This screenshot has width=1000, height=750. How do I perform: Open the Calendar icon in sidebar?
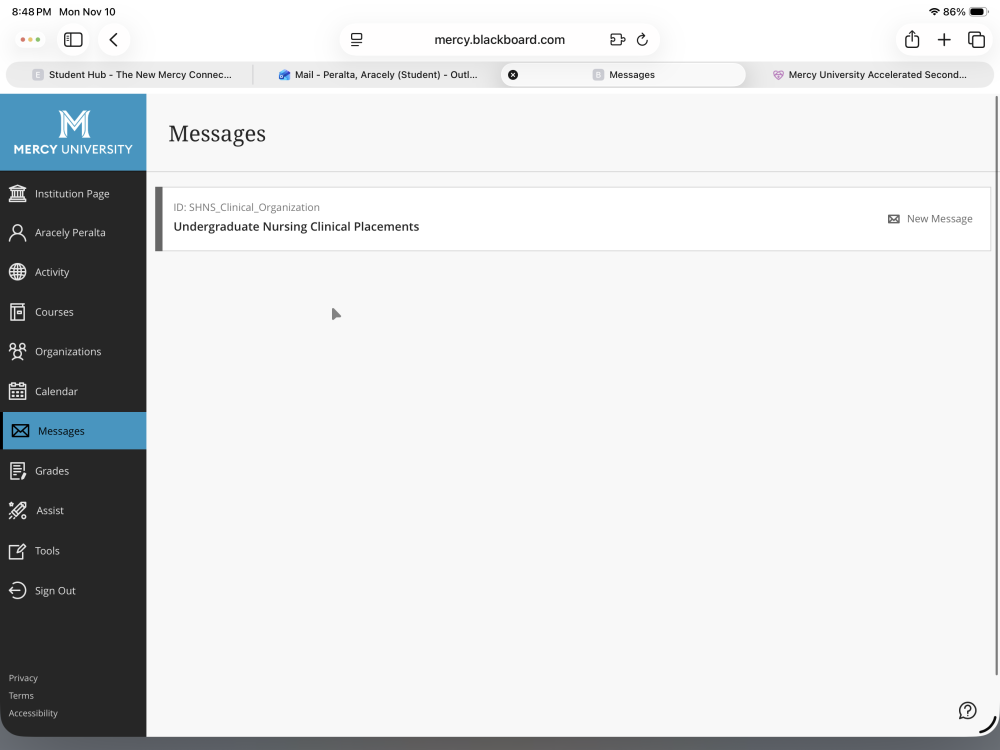tap(17, 391)
